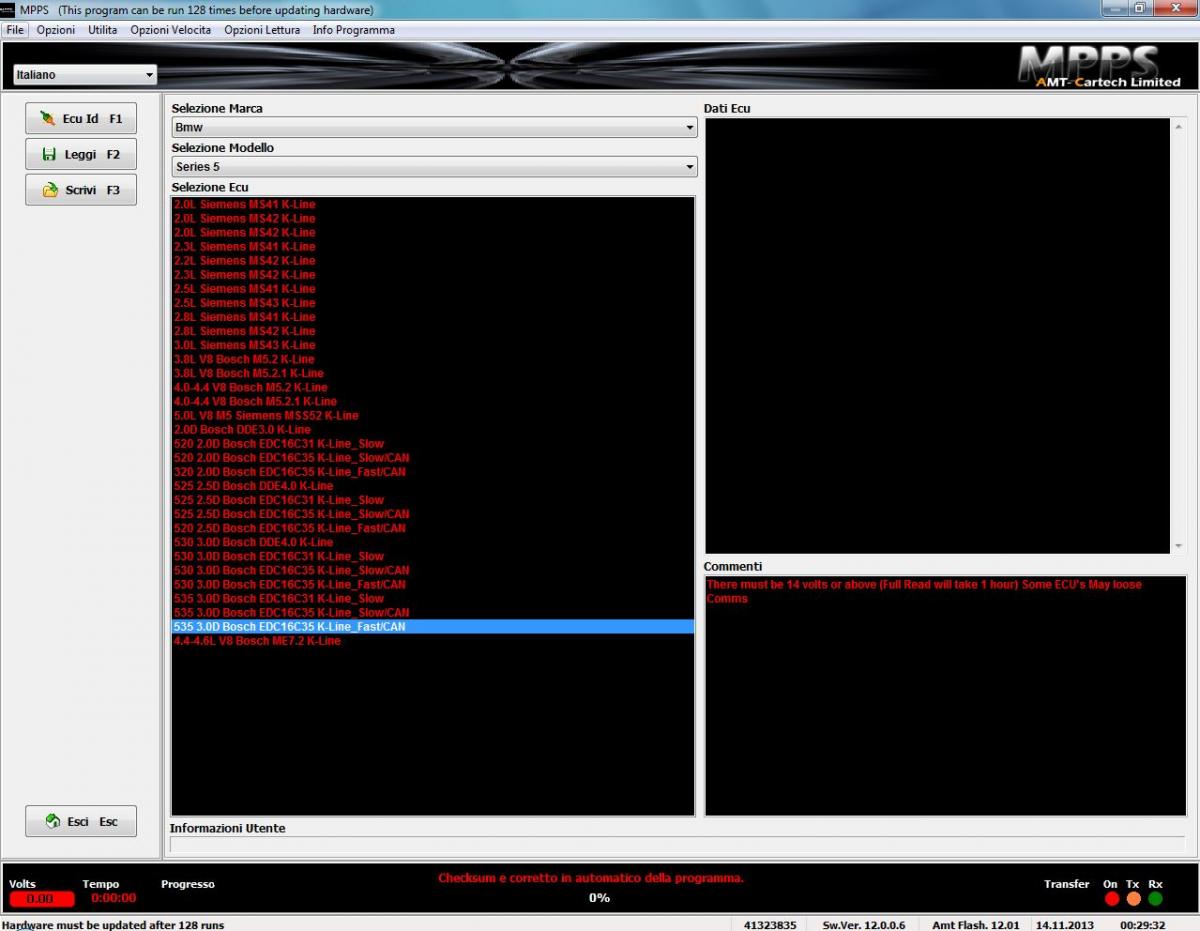Click Amt Flash. 12.01 in status bar

tap(976, 925)
